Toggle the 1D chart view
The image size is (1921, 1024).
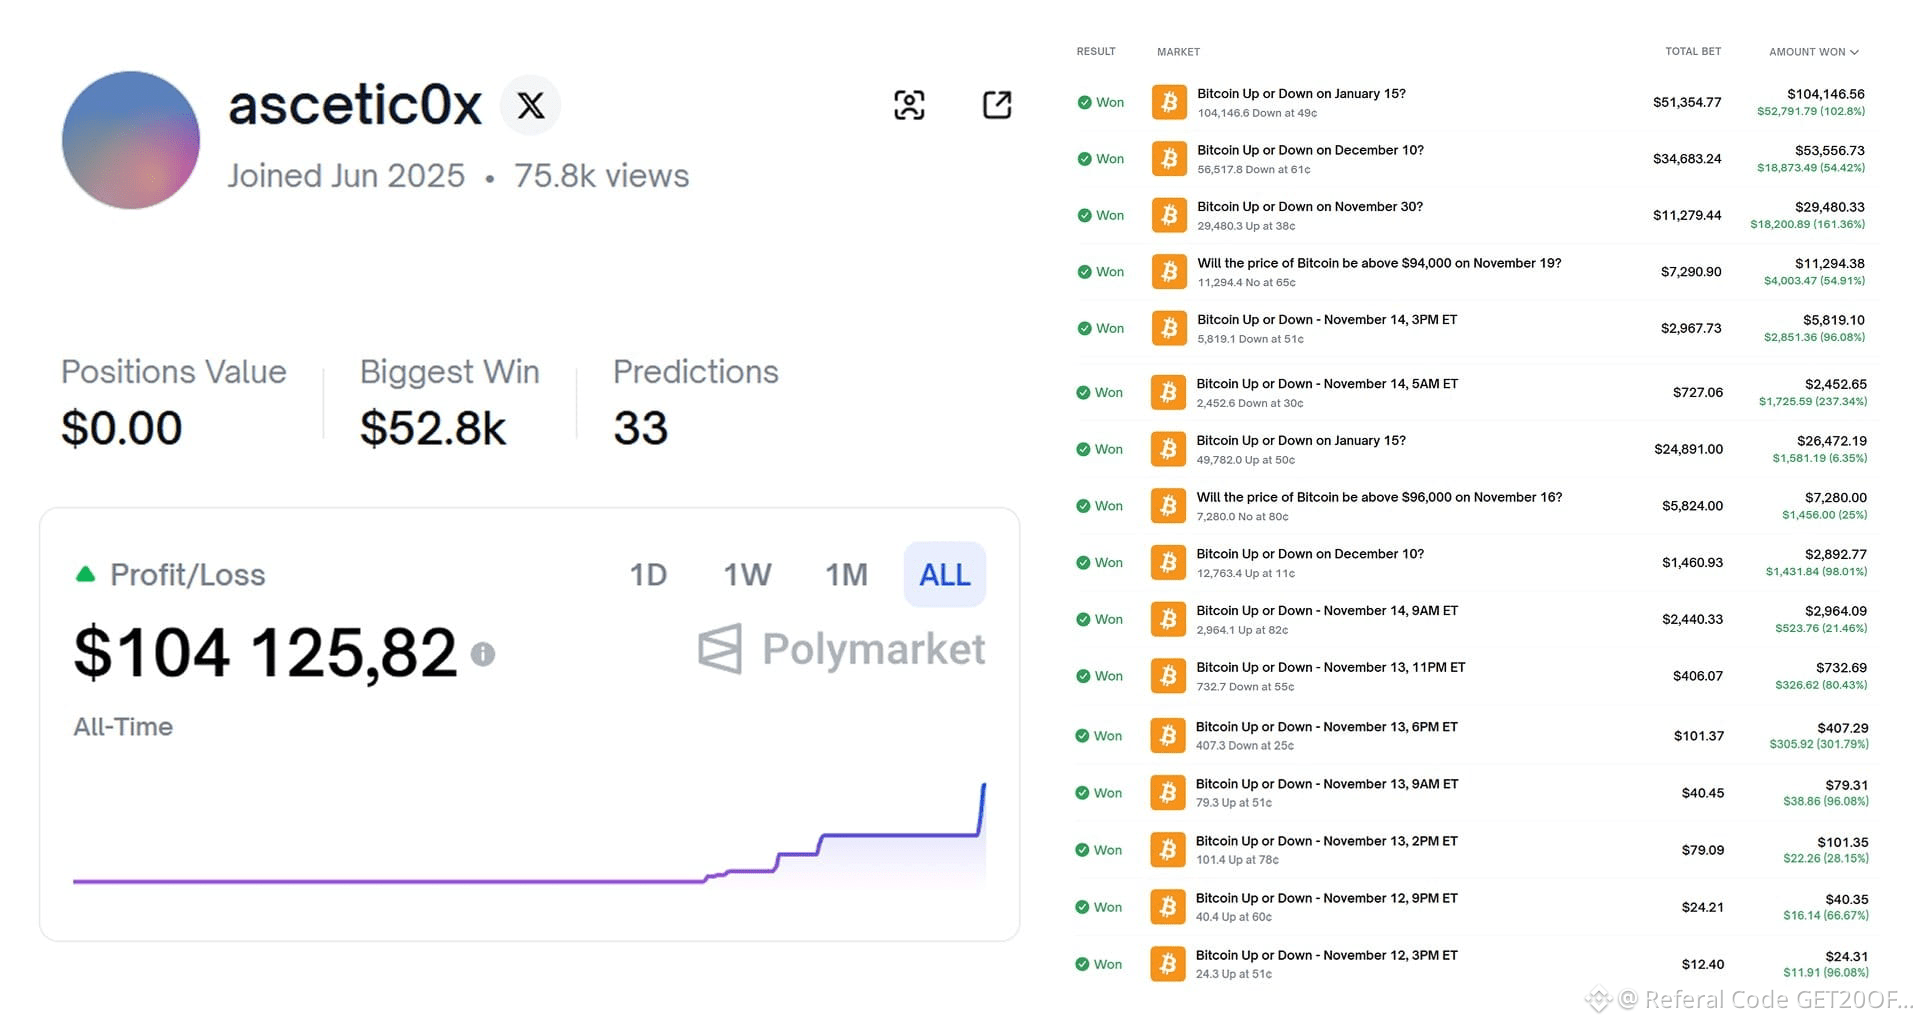pos(649,574)
